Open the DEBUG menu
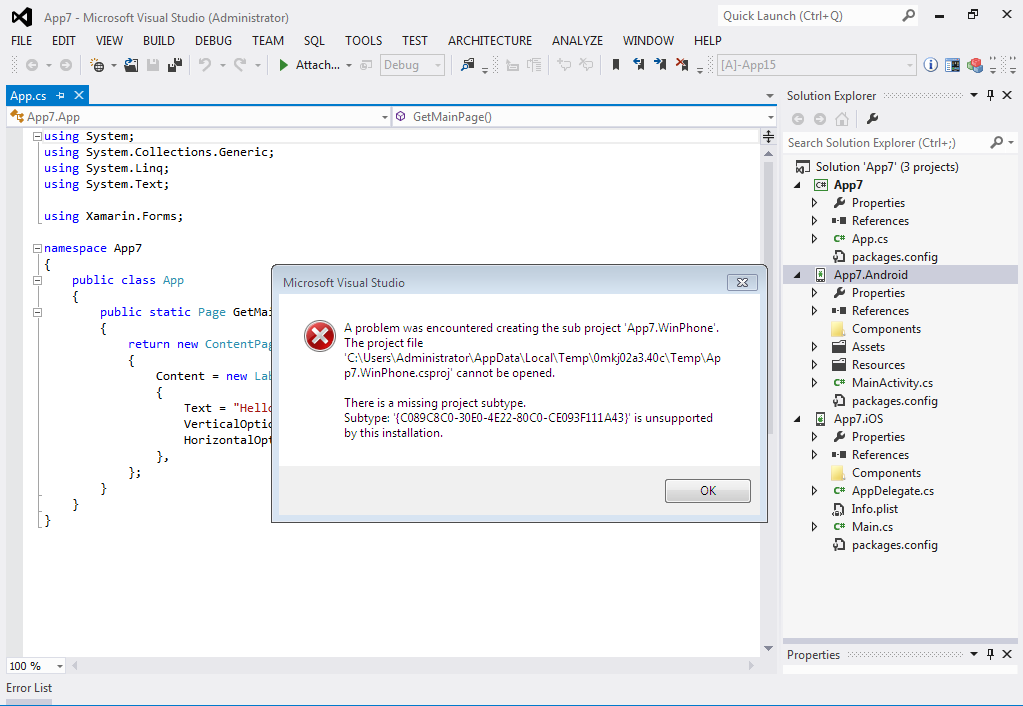This screenshot has width=1023, height=706. click(213, 40)
